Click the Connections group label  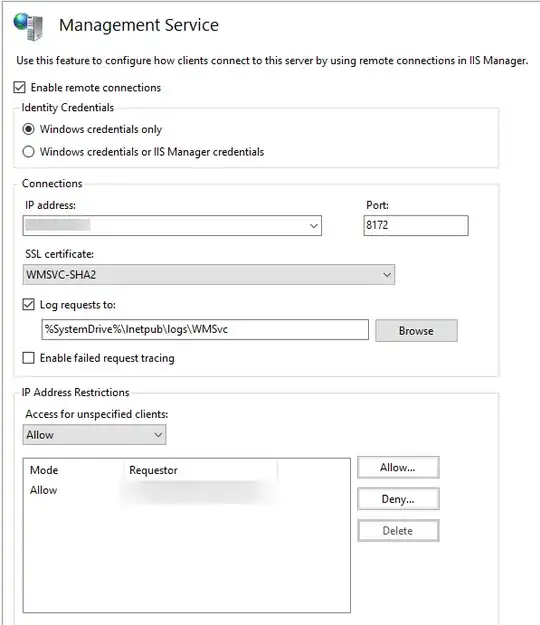point(52,184)
